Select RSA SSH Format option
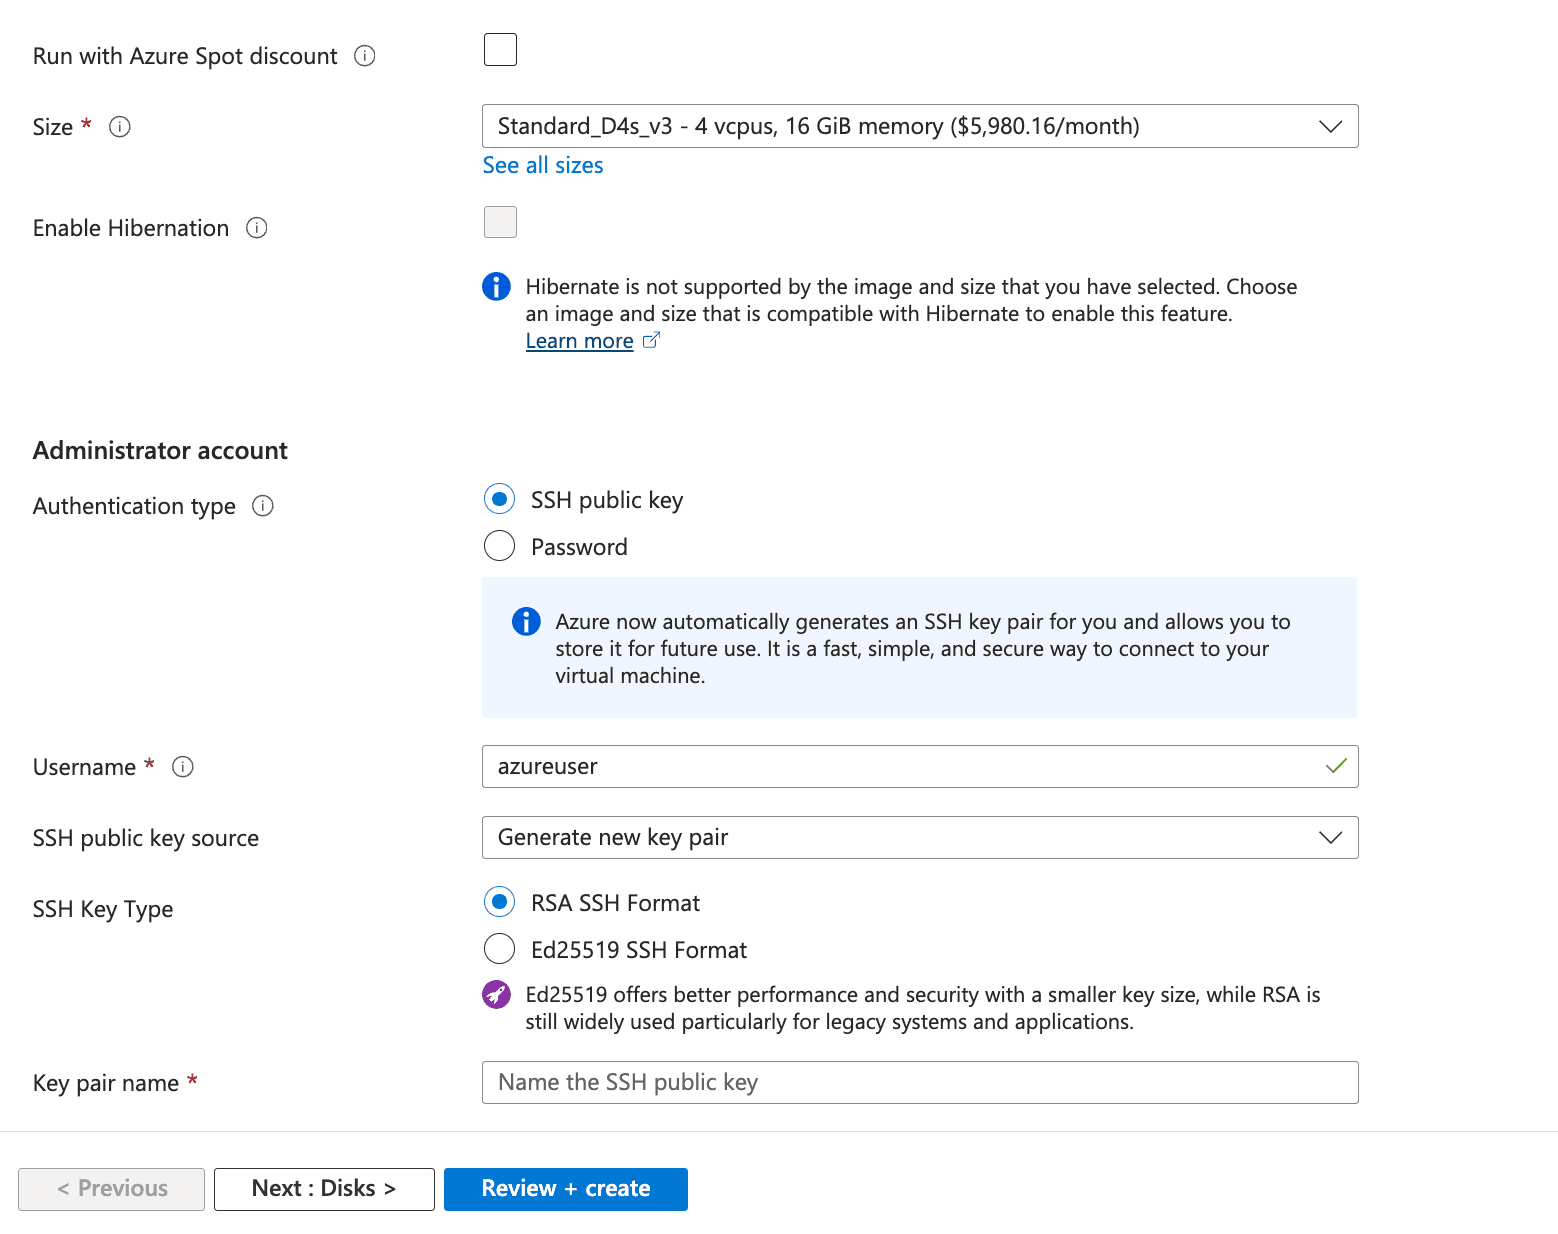This screenshot has width=1558, height=1234. click(499, 902)
